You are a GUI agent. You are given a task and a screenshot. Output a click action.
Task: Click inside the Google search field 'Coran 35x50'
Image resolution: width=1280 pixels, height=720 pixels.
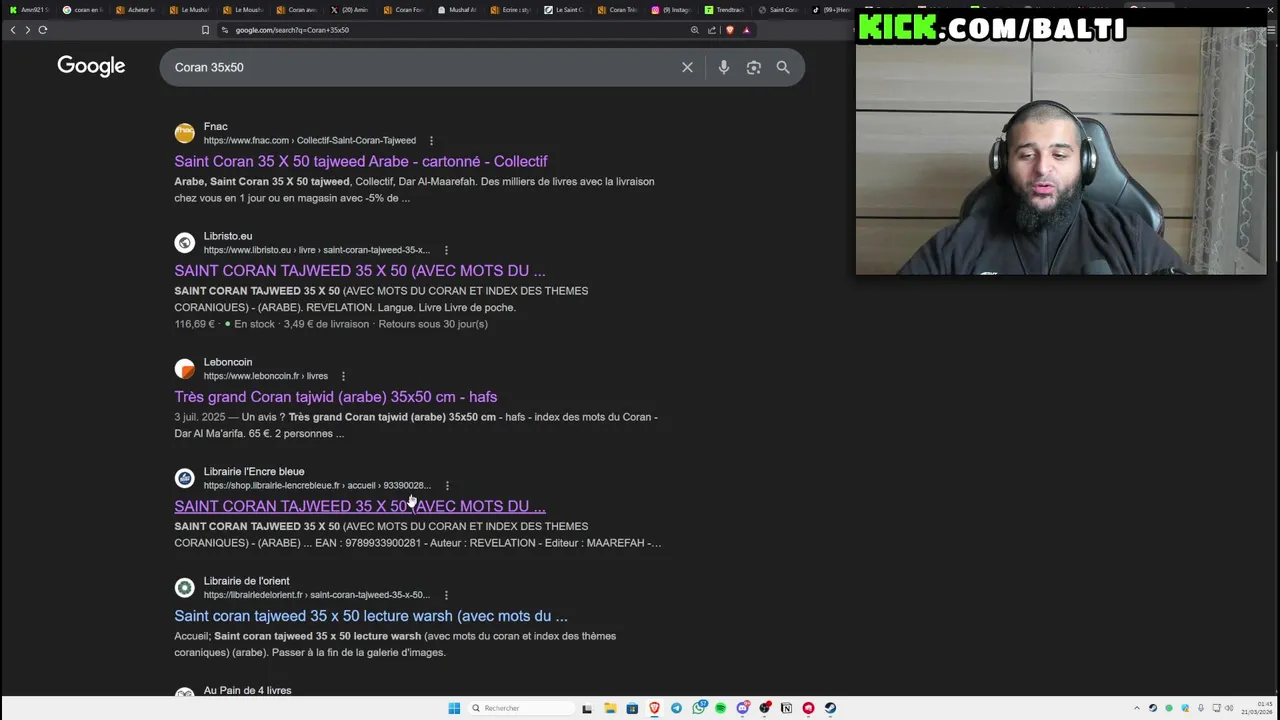coord(420,67)
